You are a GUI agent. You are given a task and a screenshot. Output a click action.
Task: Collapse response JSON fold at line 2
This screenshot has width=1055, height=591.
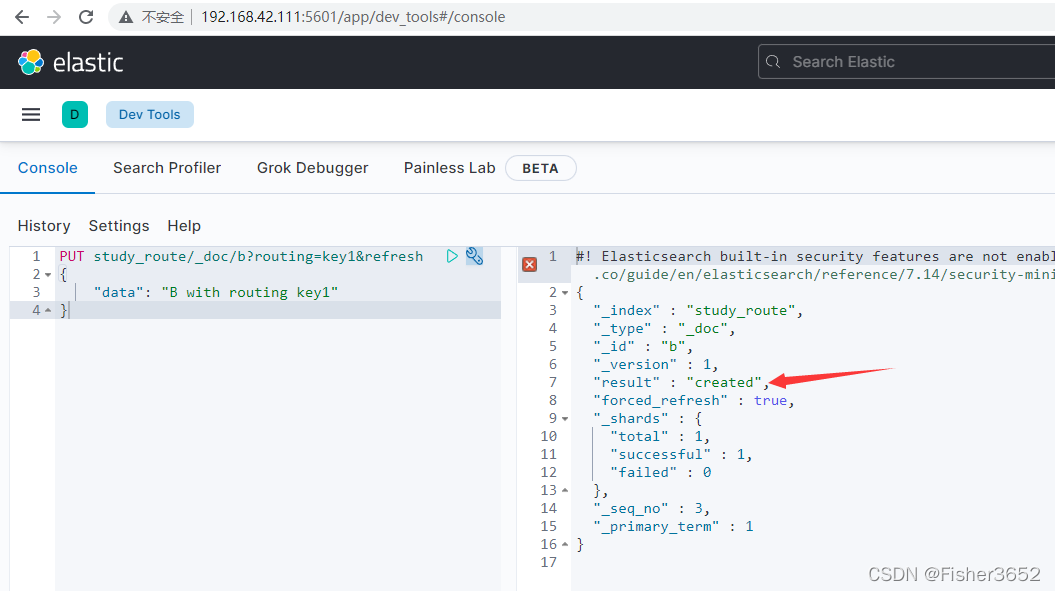(565, 293)
